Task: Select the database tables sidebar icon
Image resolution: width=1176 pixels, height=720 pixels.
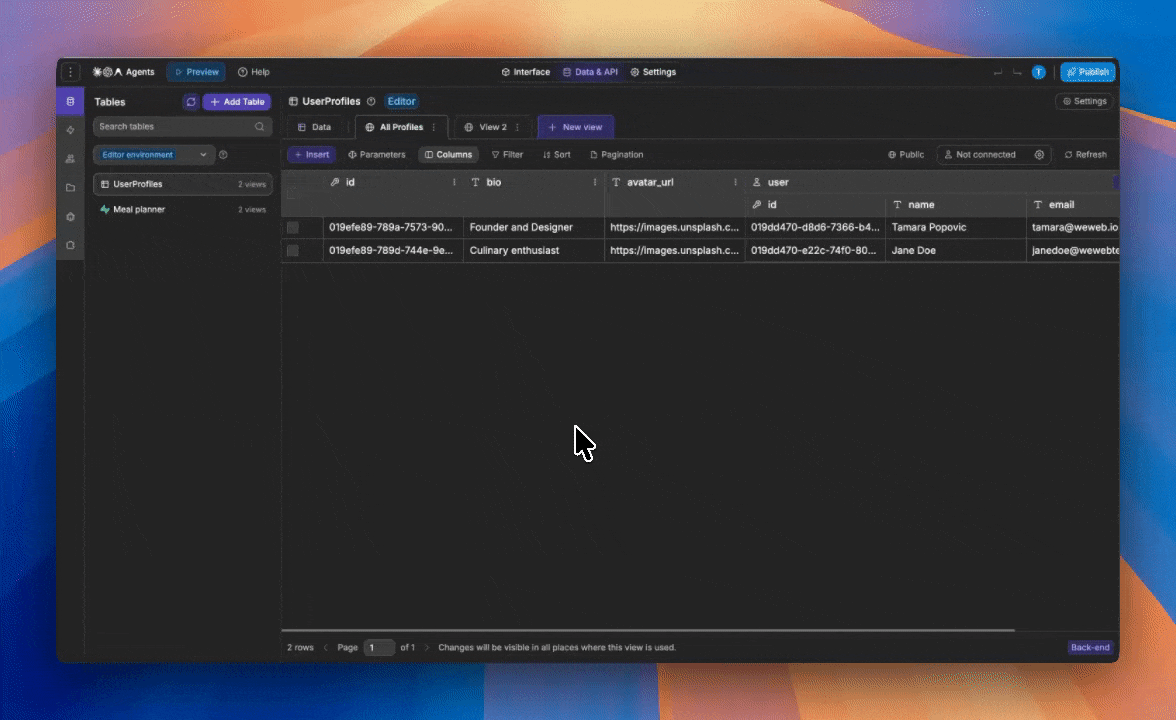Action: pos(70,101)
